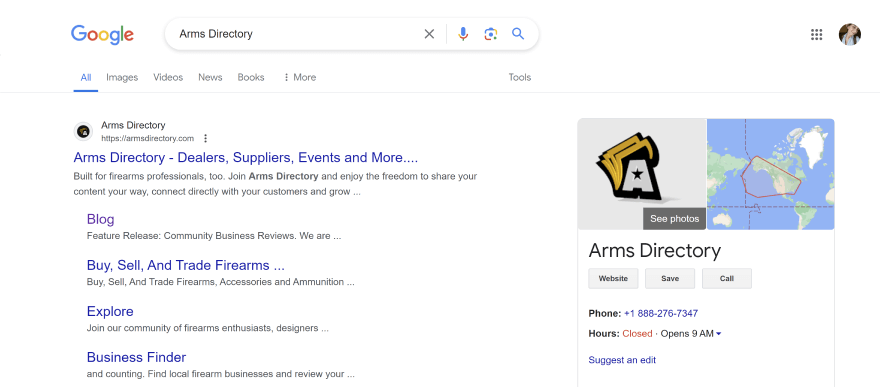Switch to the News tab
Screen dimensions: 881x388
210,77
